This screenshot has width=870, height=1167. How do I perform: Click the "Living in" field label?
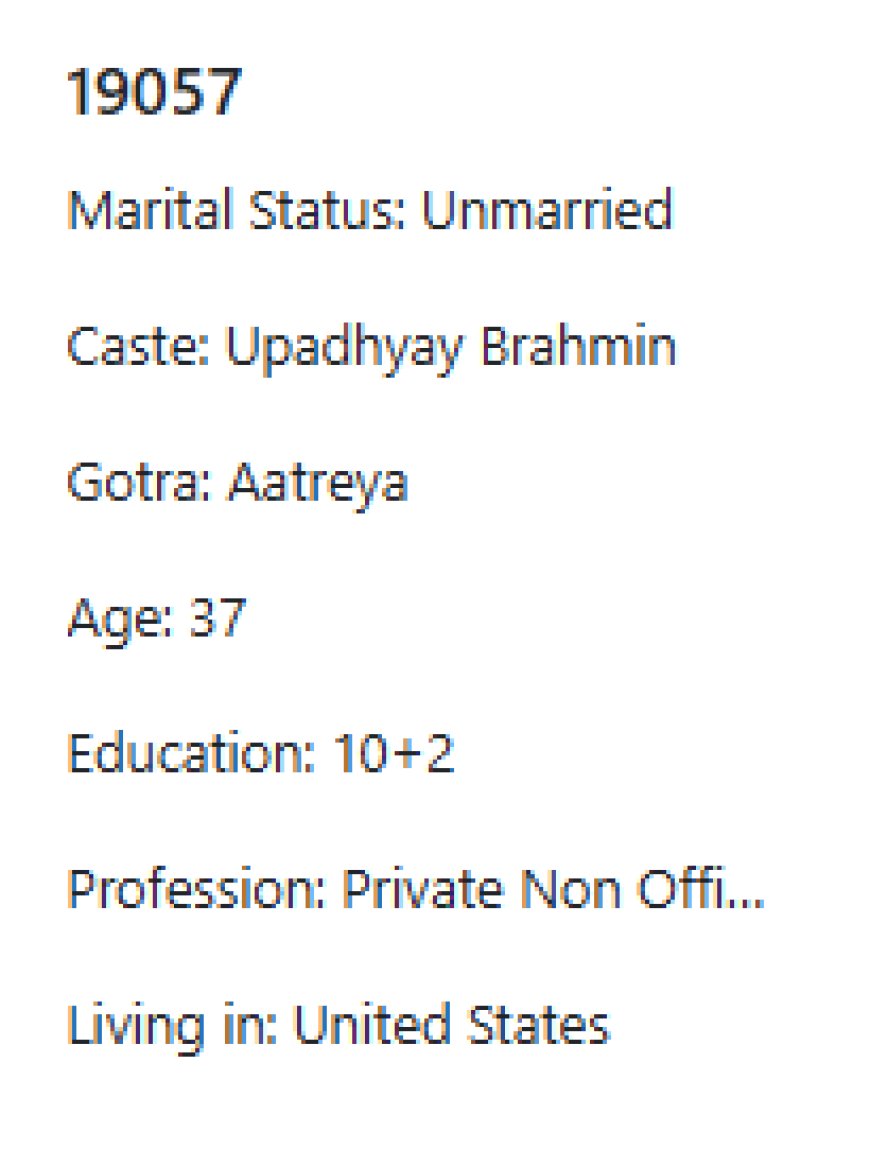[x=171, y=1027]
